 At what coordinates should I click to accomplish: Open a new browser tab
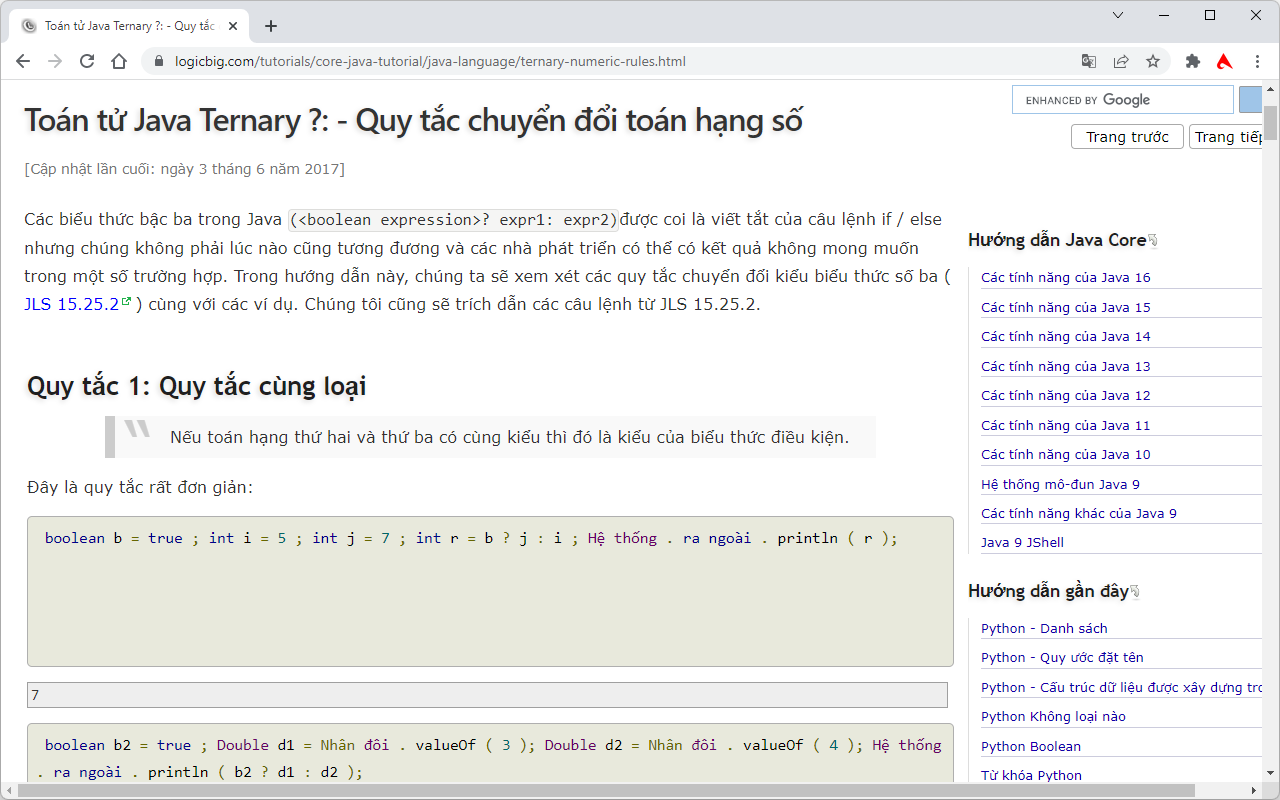[x=270, y=26]
